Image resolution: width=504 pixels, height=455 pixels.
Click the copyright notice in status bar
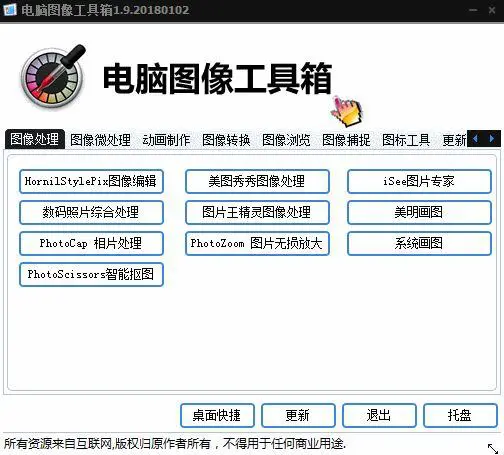(x=175, y=444)
